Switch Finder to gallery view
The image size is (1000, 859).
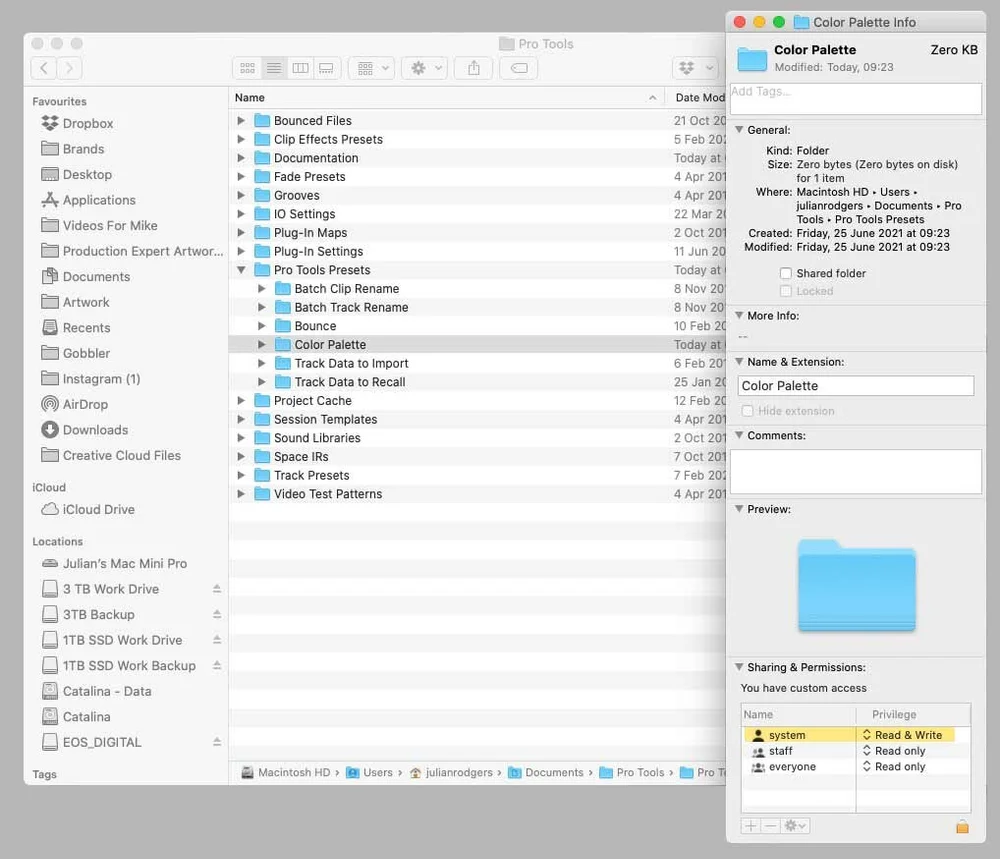pos(326,68)
